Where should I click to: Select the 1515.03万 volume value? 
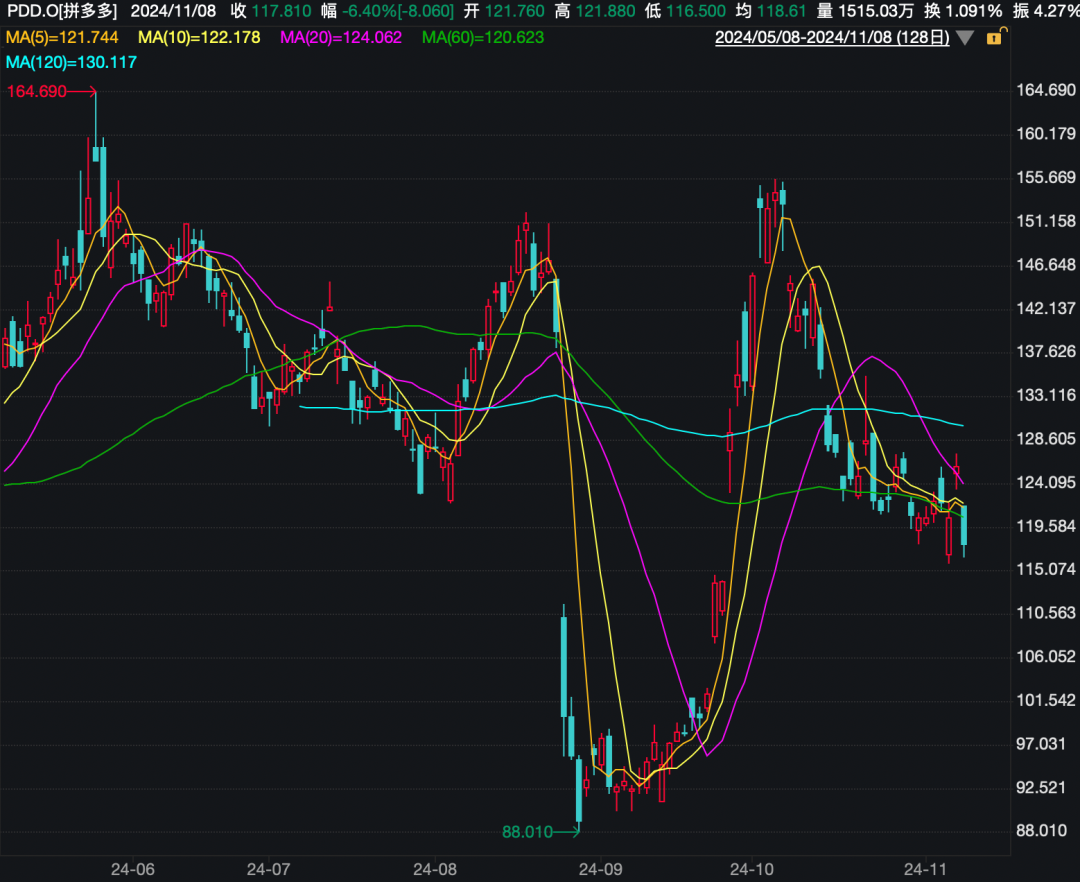[x=873, y=12]
